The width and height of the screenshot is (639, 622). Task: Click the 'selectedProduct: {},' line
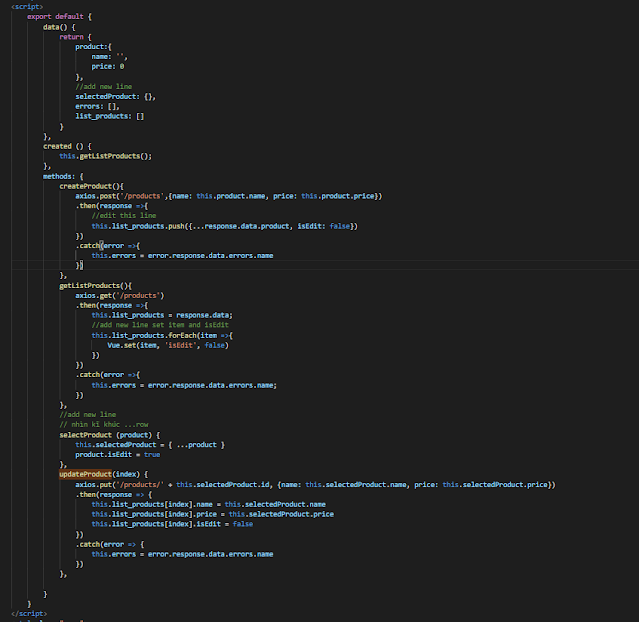click(x=115, y=97)
